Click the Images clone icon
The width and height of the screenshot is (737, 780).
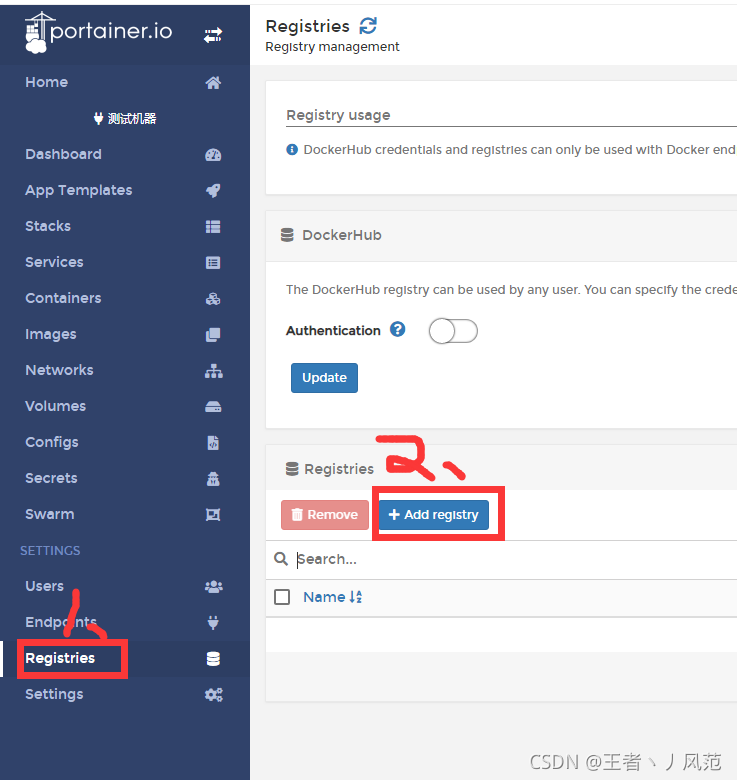tap(213, 335)
